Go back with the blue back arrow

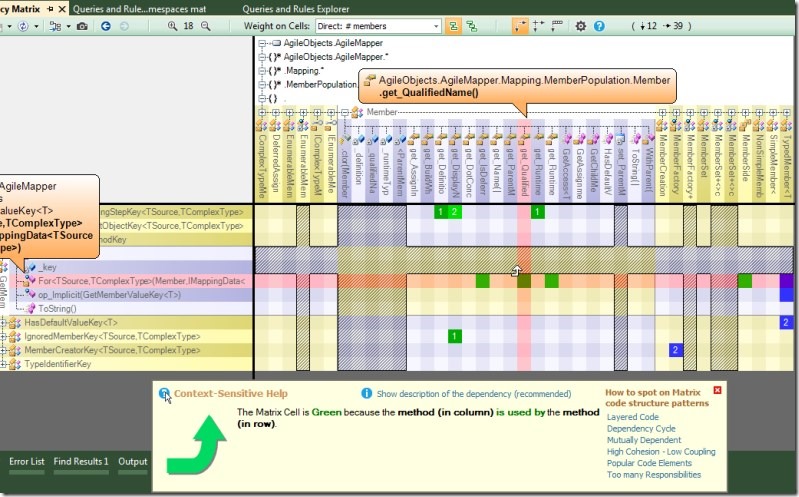pyautogui.click(x=105, y=26)
